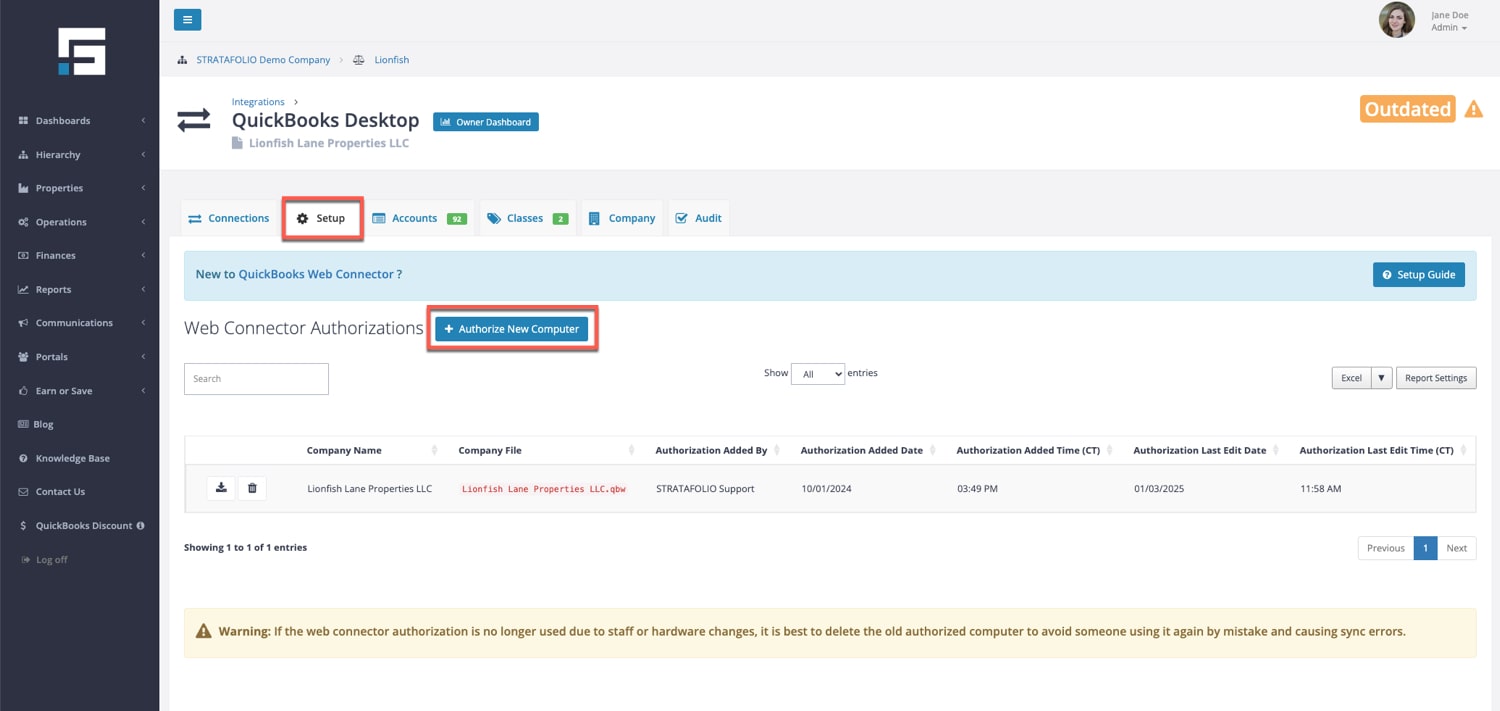Click the Integrations breadcrumb link
Screen dimensions: 1500x711
(258, 102)
